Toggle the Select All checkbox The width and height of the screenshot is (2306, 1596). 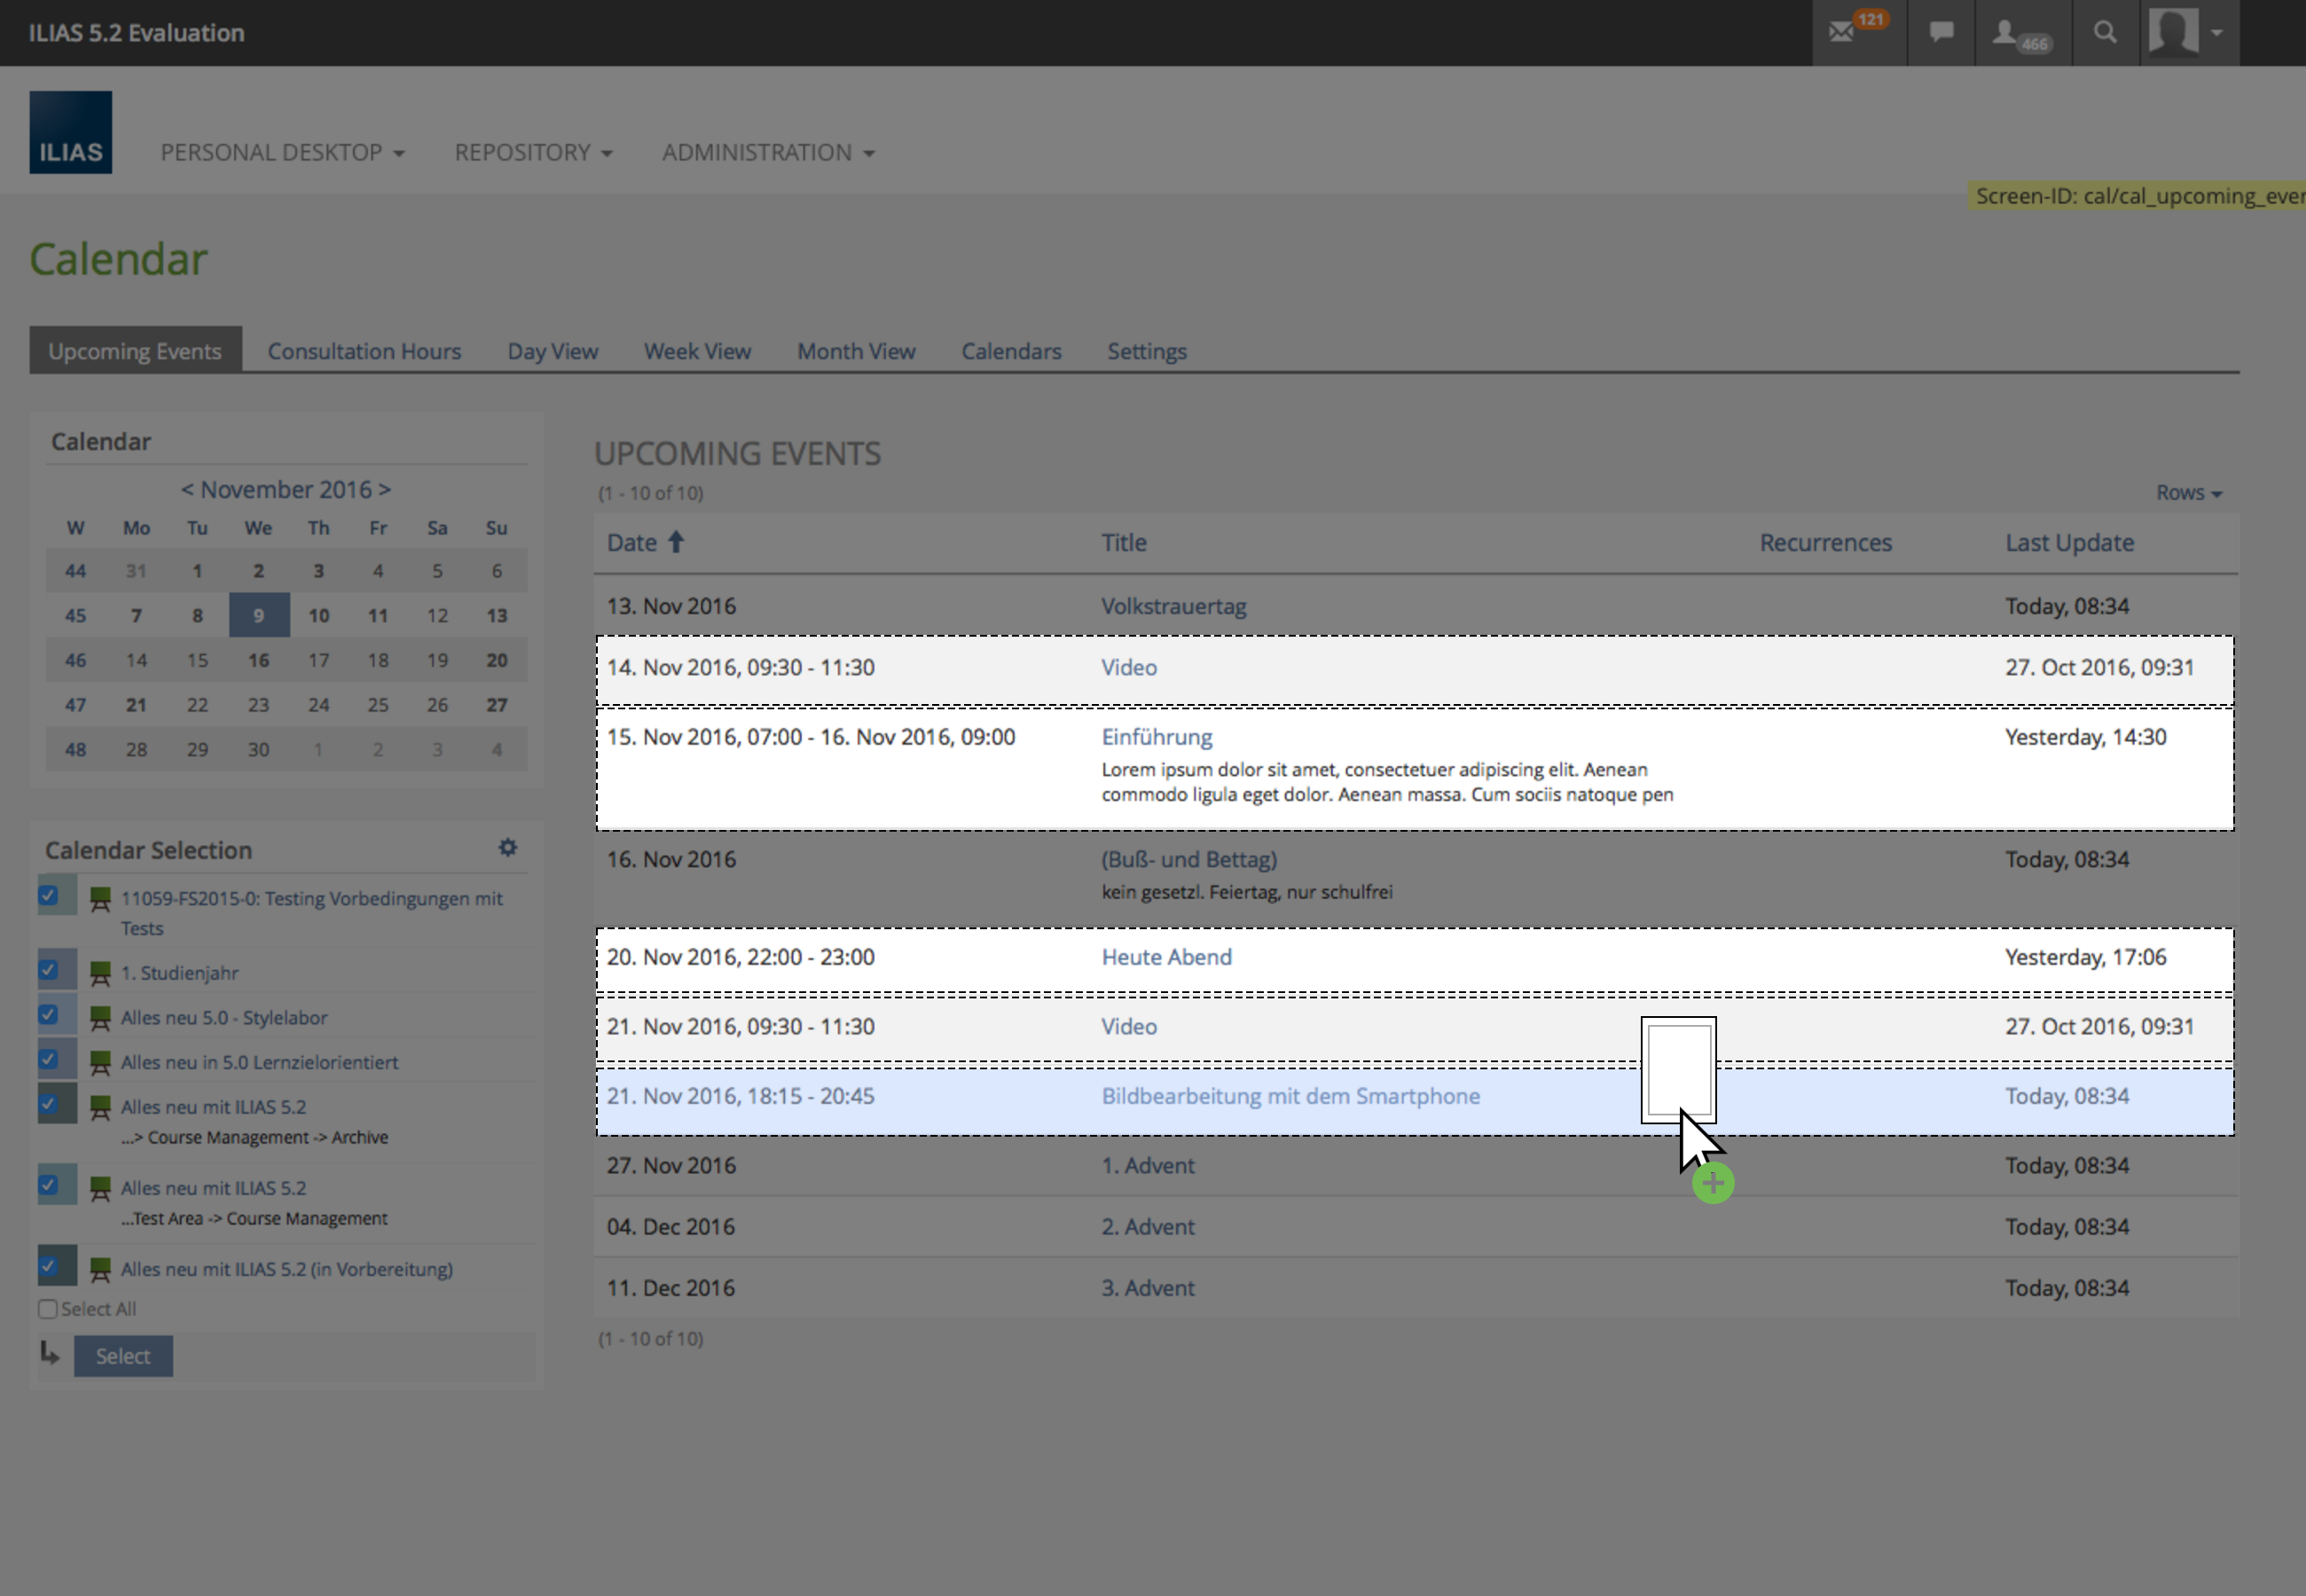click(47, 1309)
